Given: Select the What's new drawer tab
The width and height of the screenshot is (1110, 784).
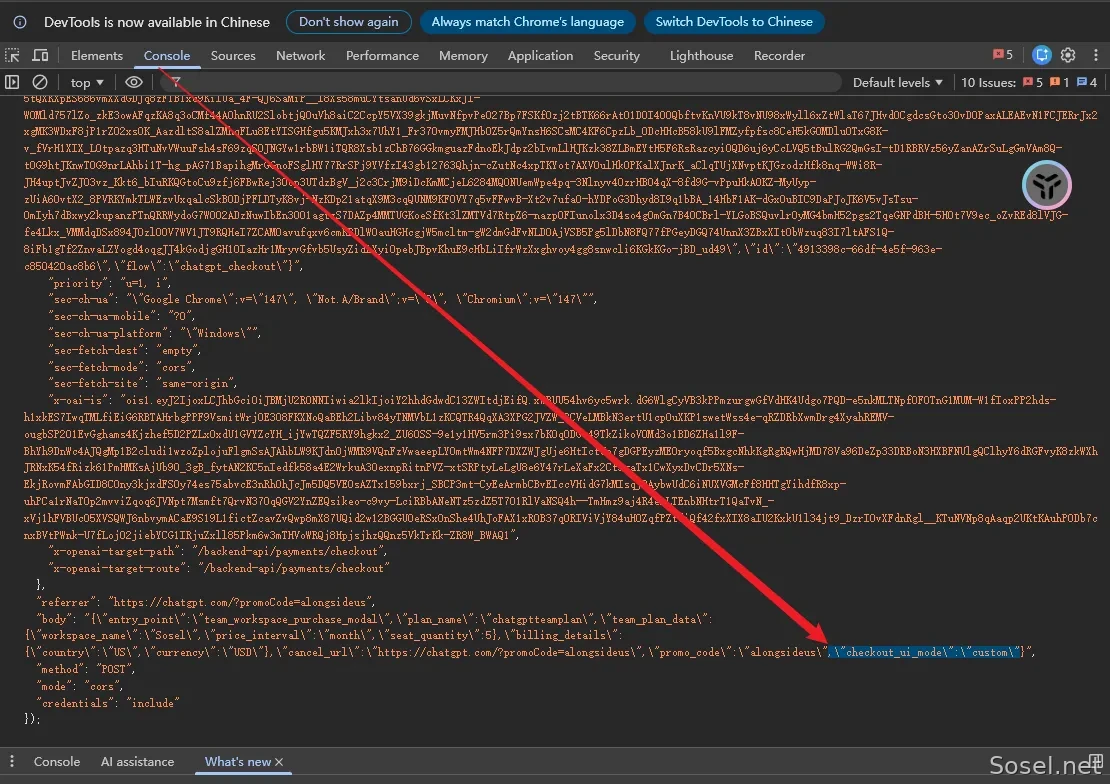Looking at the screenshot, I should click(237, 761).
